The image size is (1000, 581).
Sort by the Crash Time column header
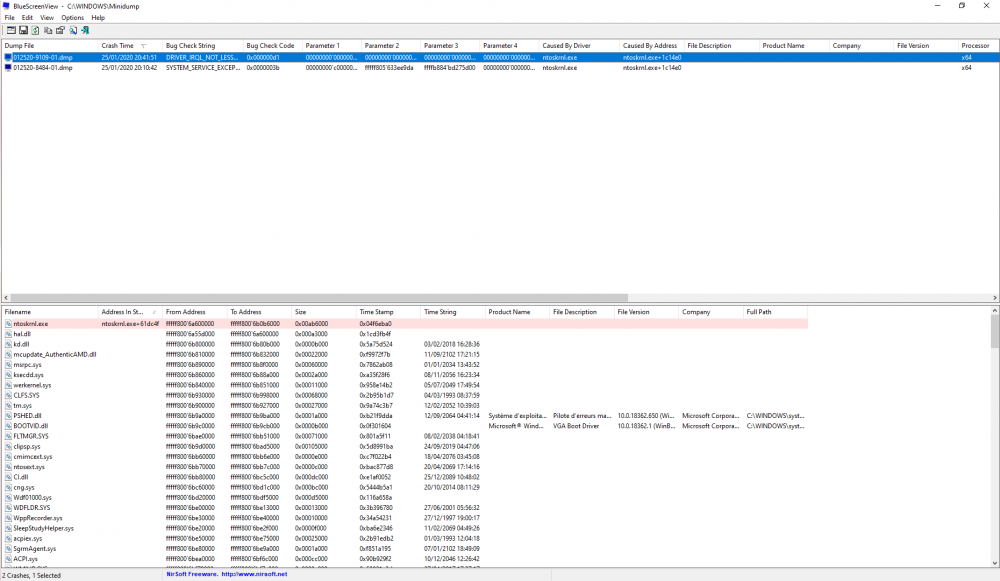click(118, 46)
